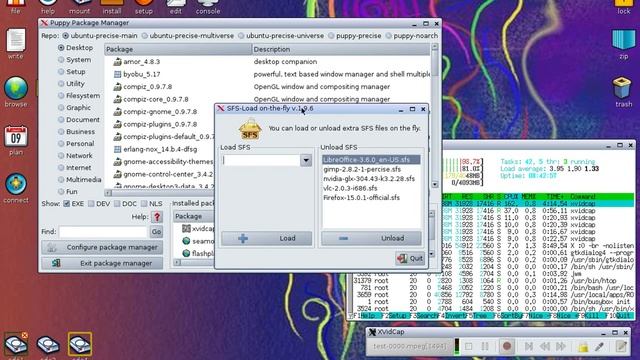Launch the browse globe icon
Screen dimensions: 640x360
(16, 88)
